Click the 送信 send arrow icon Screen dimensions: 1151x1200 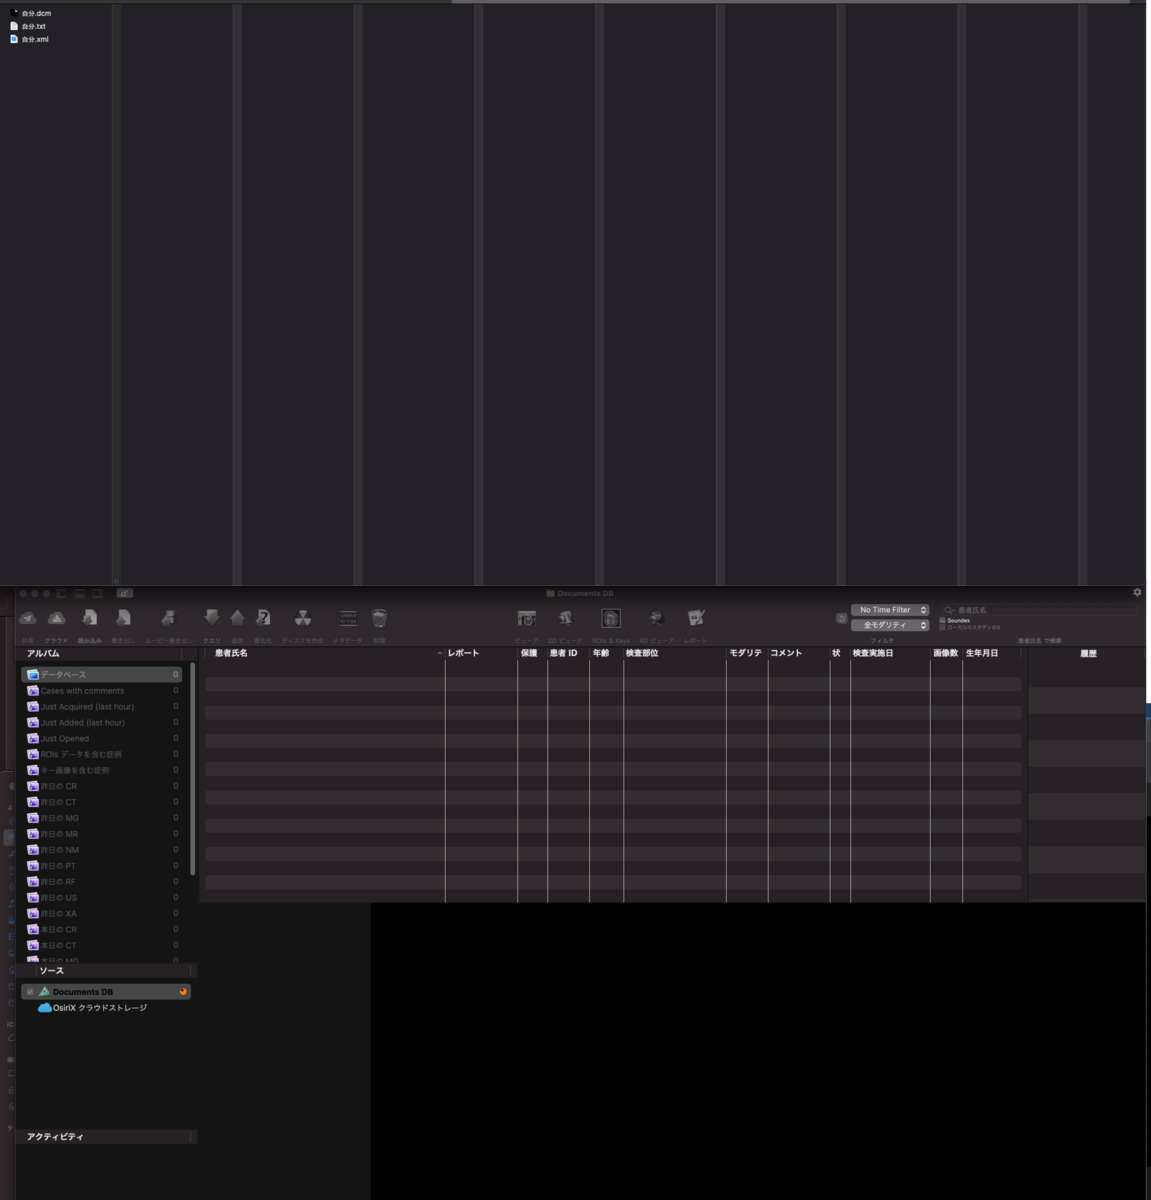tap(237, 618)
